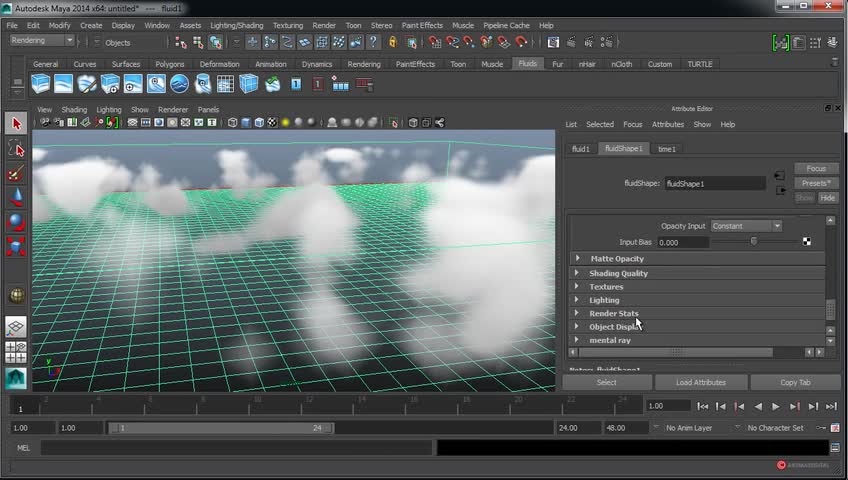This screenshot has height=480, width=848.
Task: Switch to the time1 tab
Action: pyautogui.click(x=667, y=149)
